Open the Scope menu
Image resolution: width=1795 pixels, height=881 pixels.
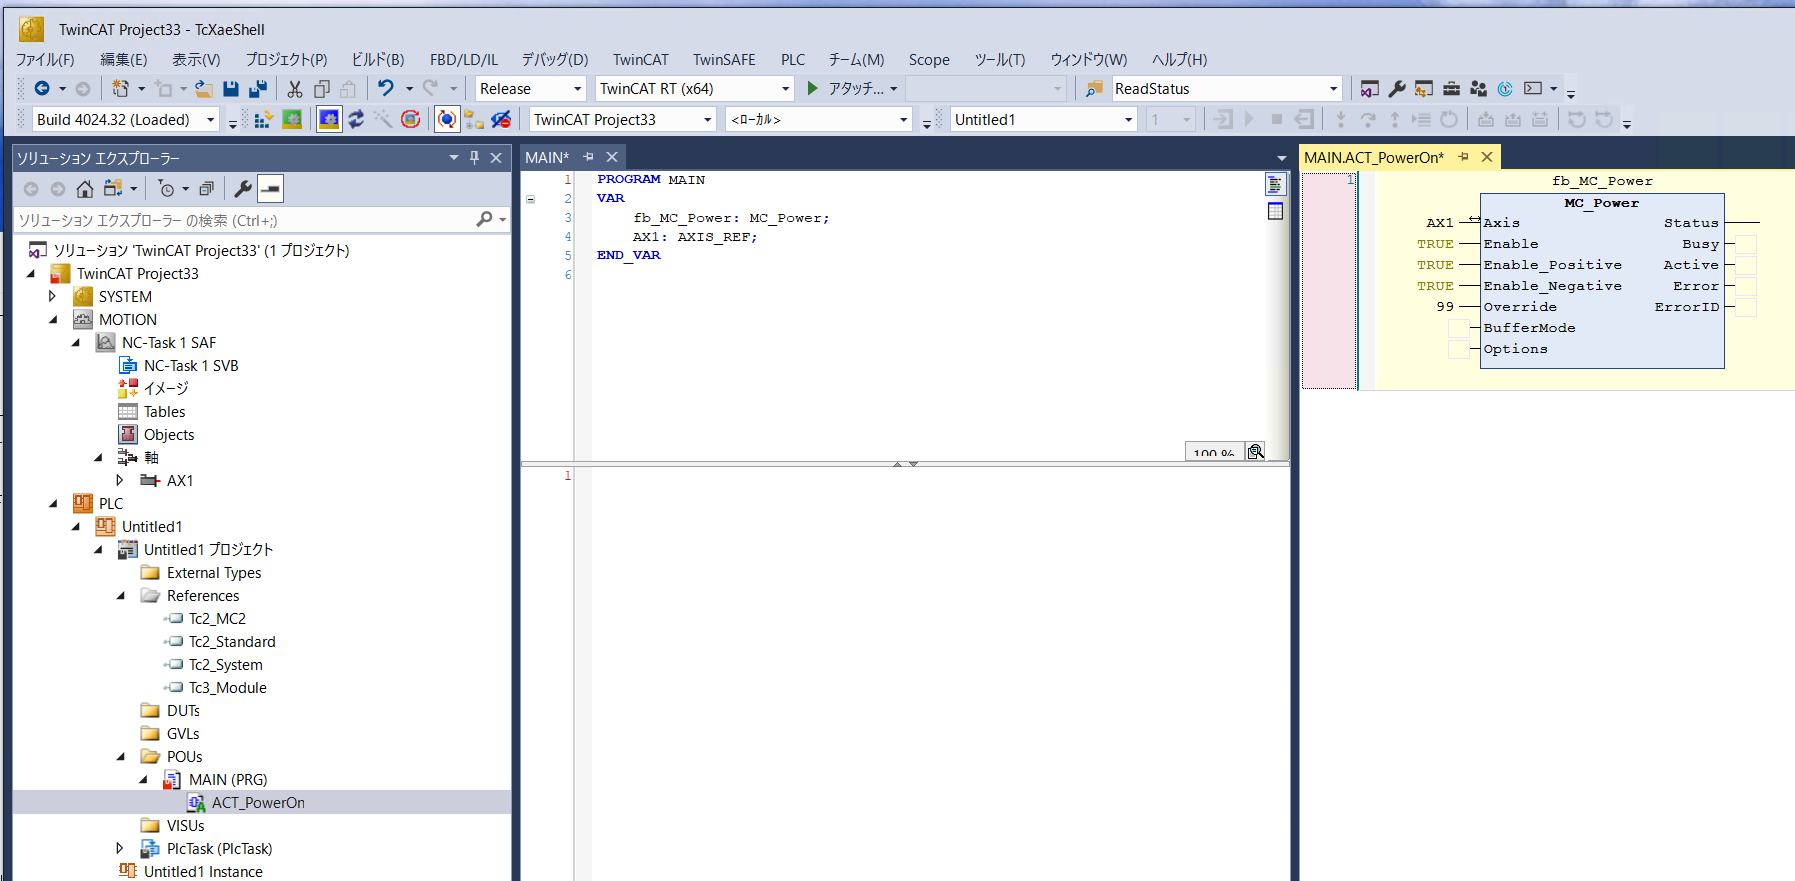pos(929,60)
